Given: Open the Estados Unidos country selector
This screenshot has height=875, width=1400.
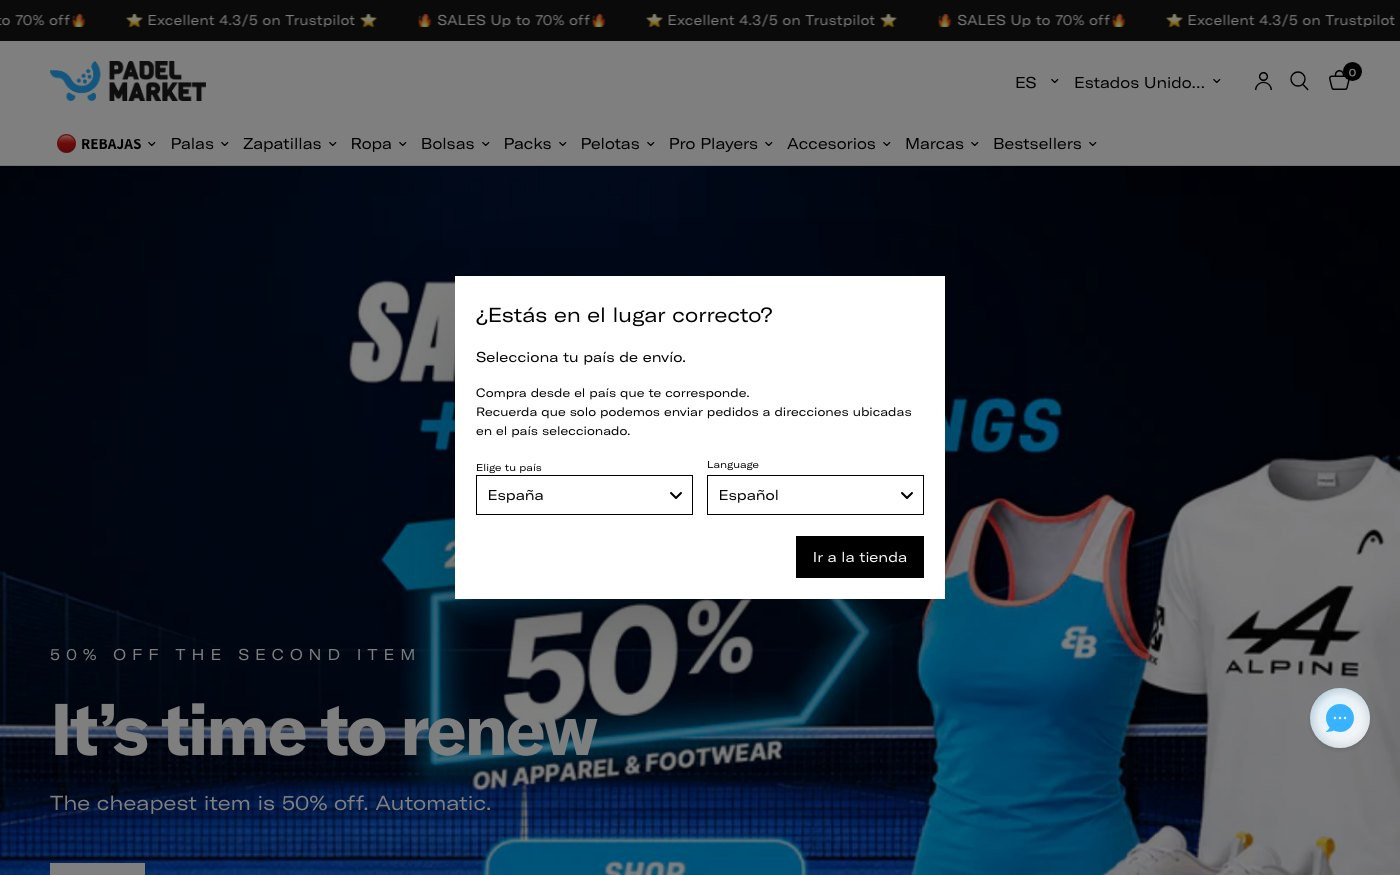Looking at the screenshot, I should (x=1147, y=82).
